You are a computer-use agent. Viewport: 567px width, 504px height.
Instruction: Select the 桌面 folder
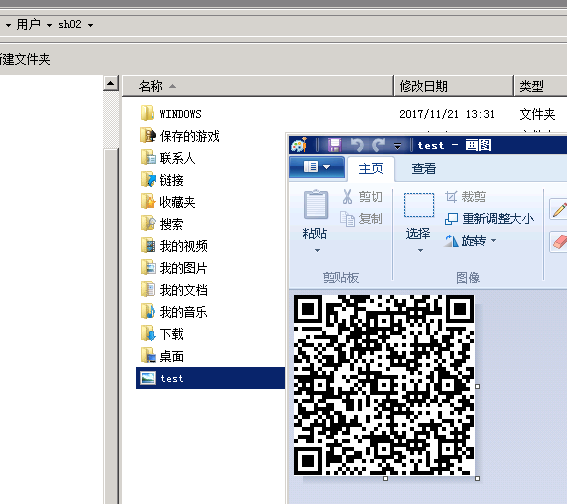[162, 356]
